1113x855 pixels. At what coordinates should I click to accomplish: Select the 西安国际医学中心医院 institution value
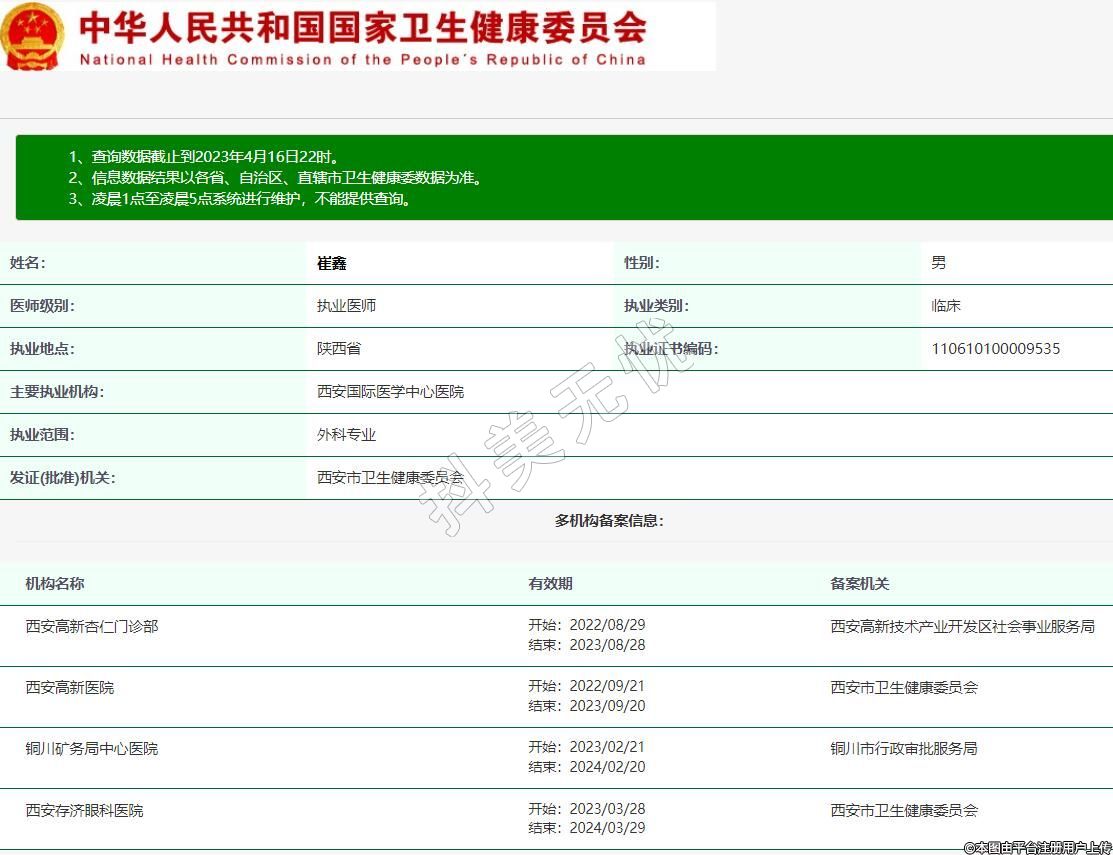point(390,392)
